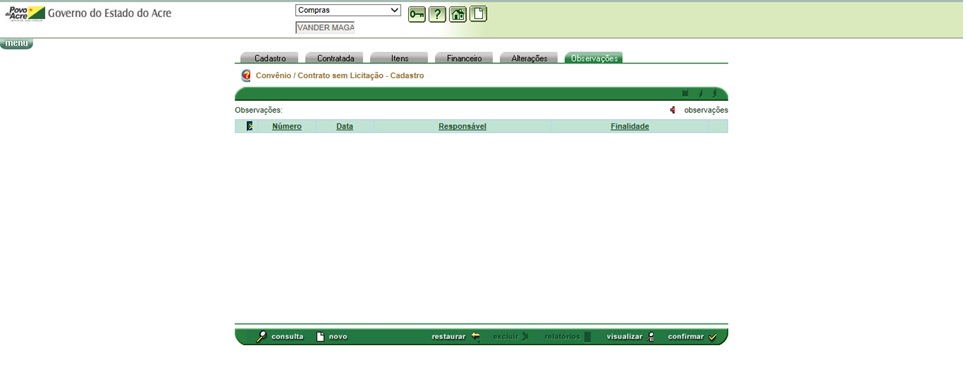The height and width of the screenshot is (366, 967).
Task: Click the confirmar checkmark icon
Action: 713,337
